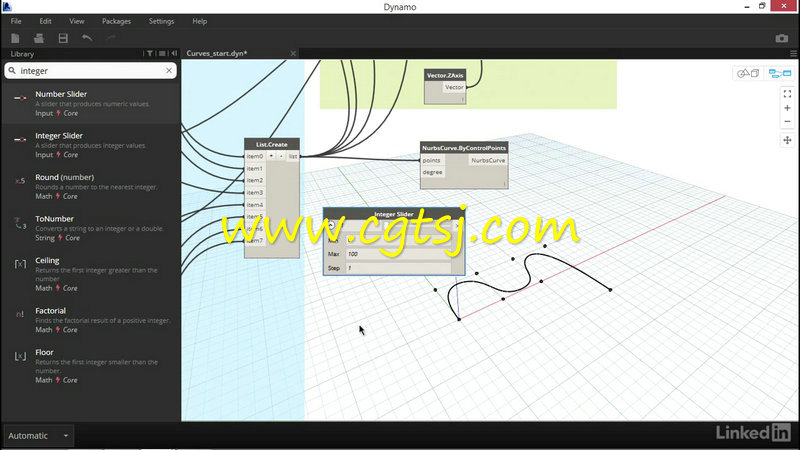
Task: Switch to graph node view
Action: coord(780,73)
